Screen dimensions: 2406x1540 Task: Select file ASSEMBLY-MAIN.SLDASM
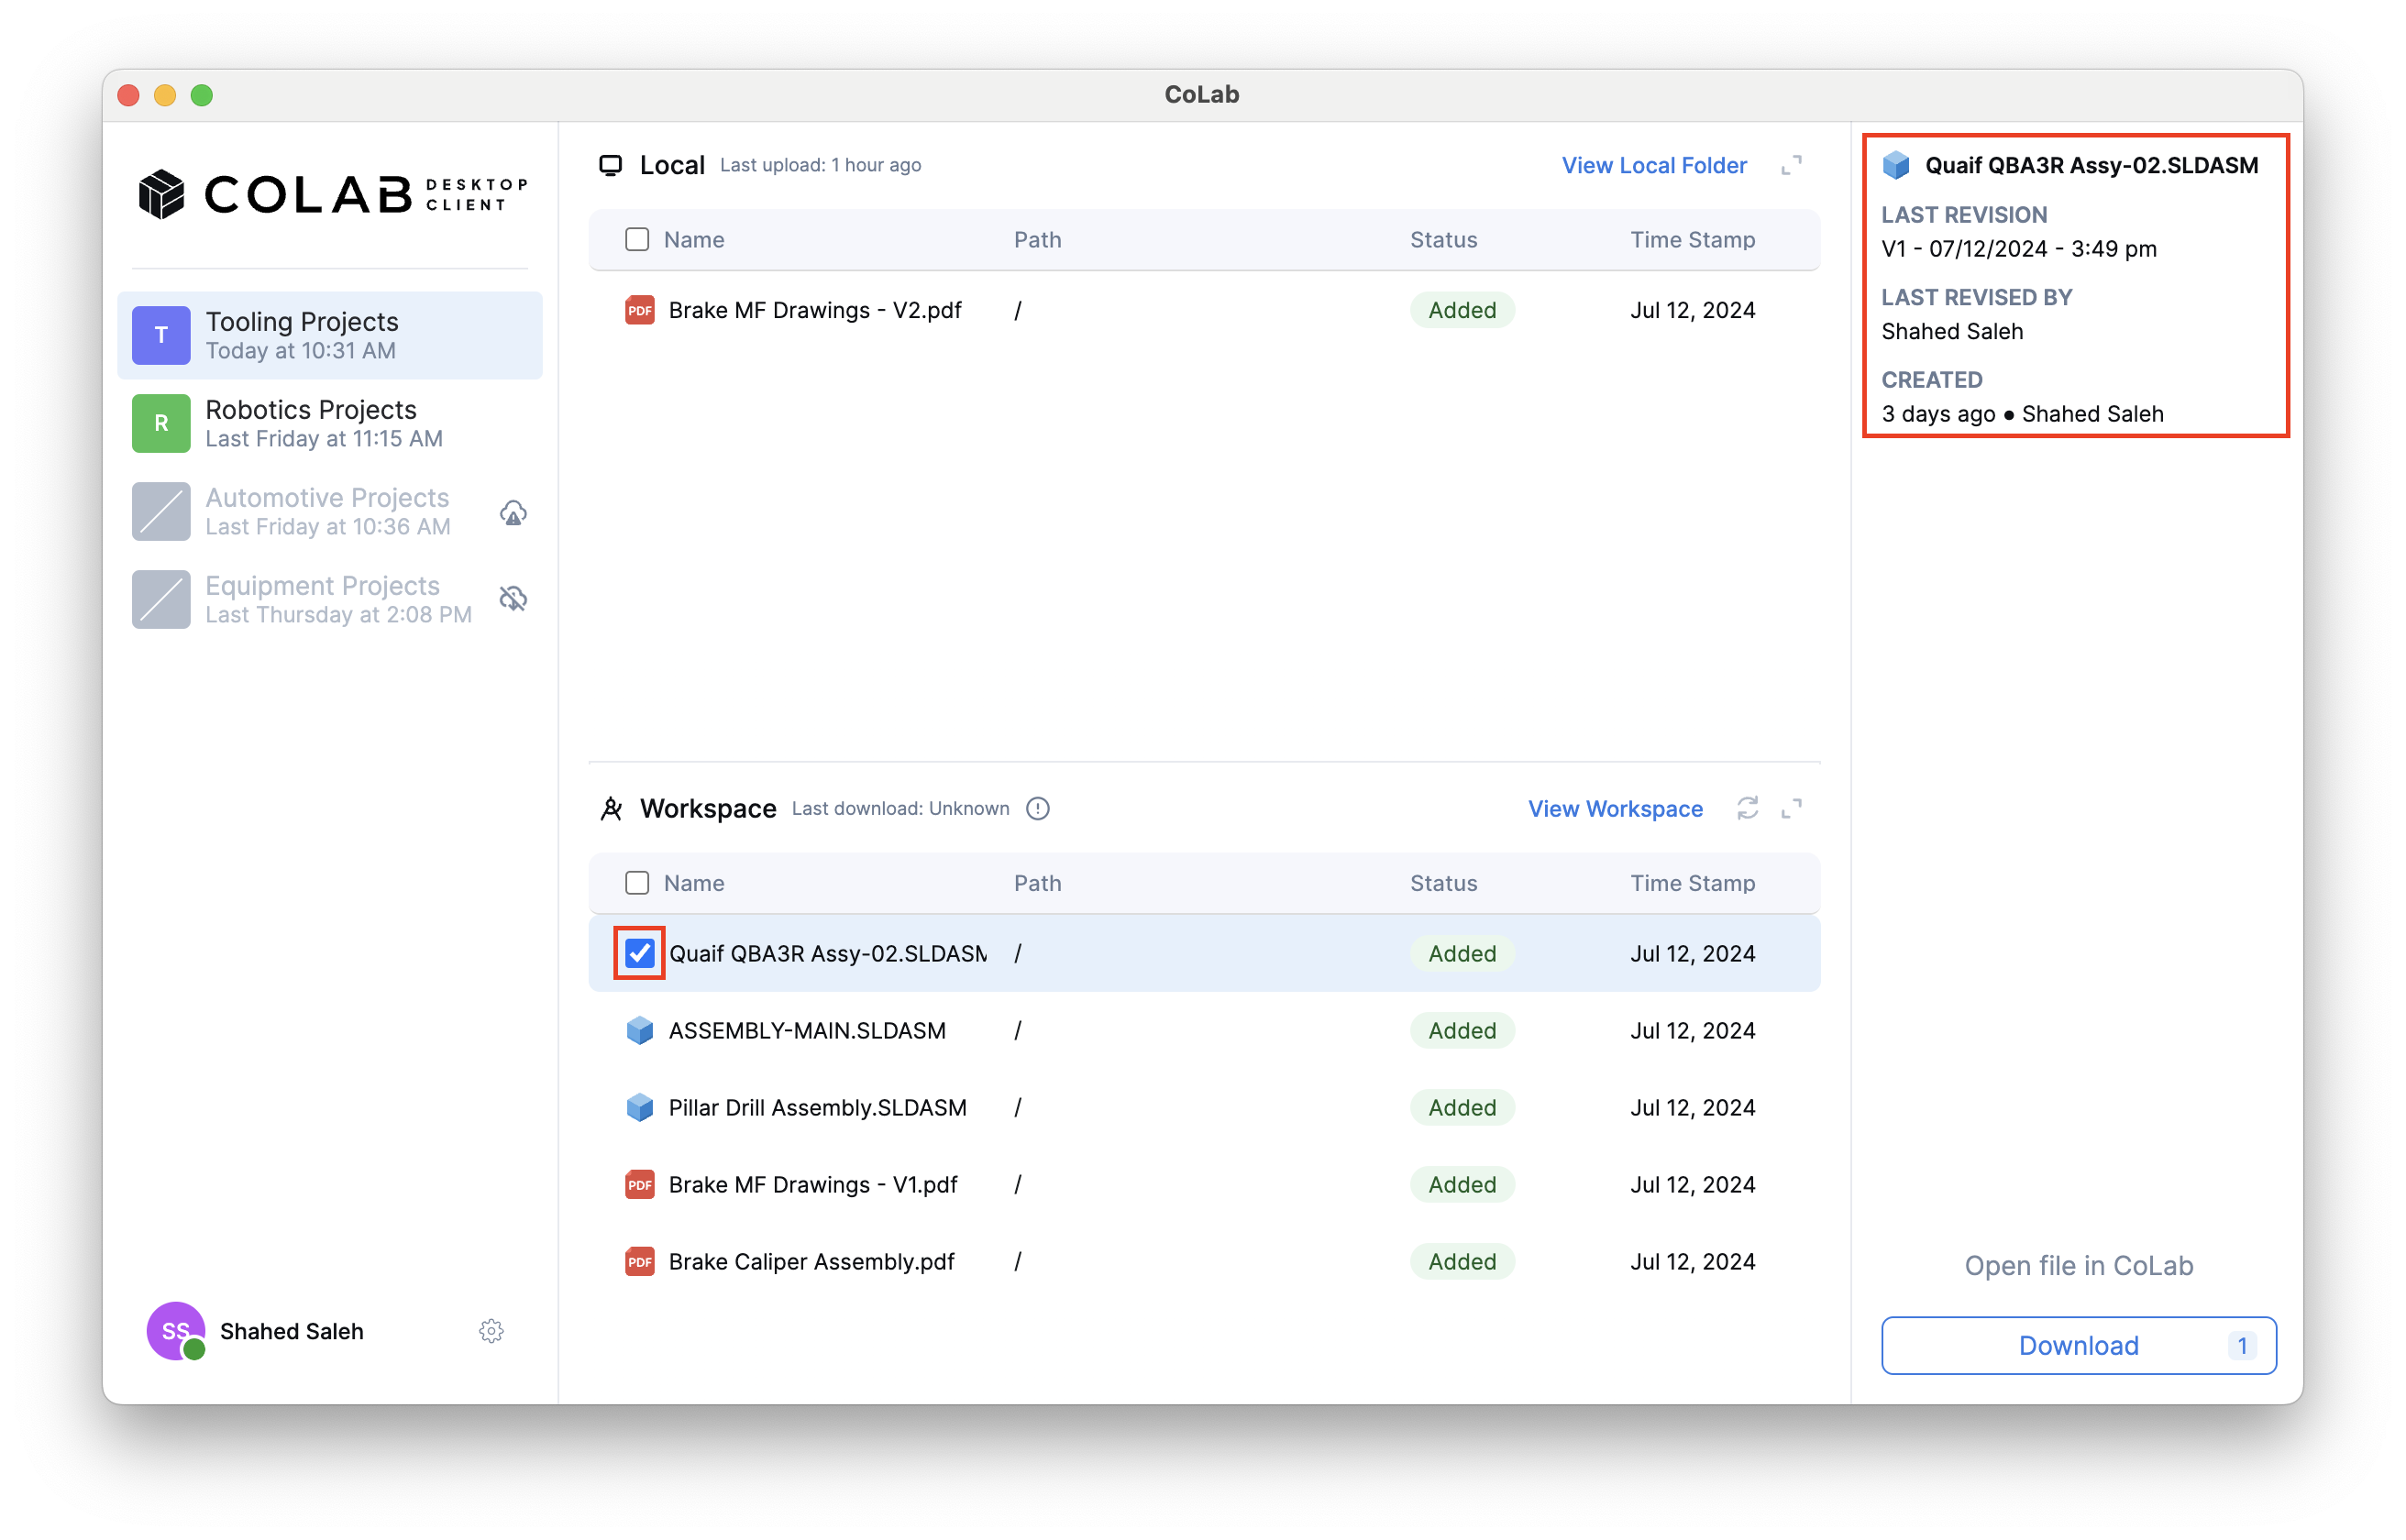1204,1030
